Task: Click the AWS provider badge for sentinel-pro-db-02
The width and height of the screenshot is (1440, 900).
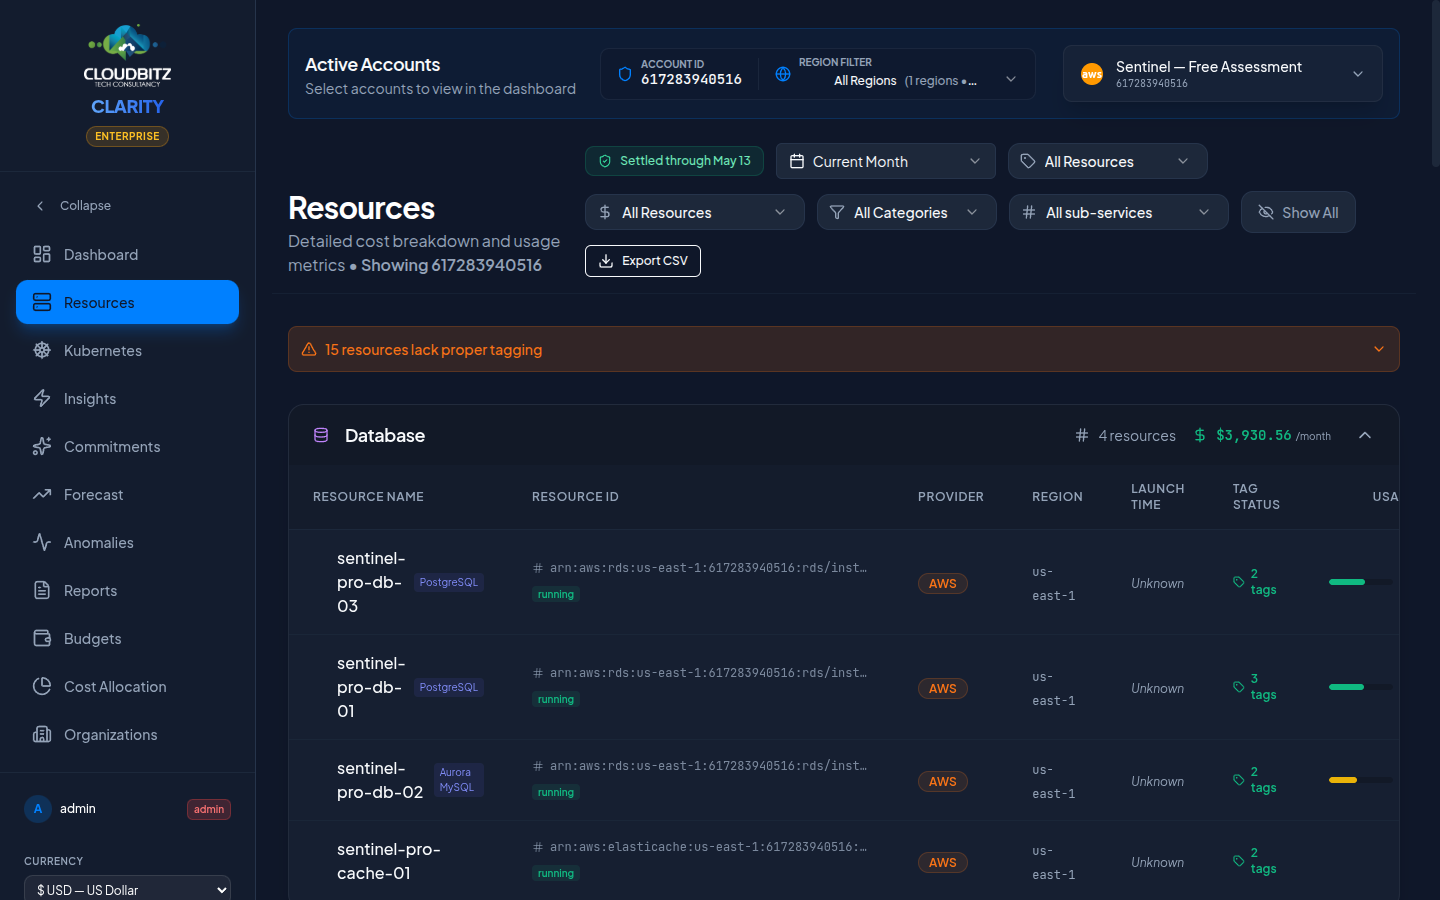Action: [x=943, y=782]
